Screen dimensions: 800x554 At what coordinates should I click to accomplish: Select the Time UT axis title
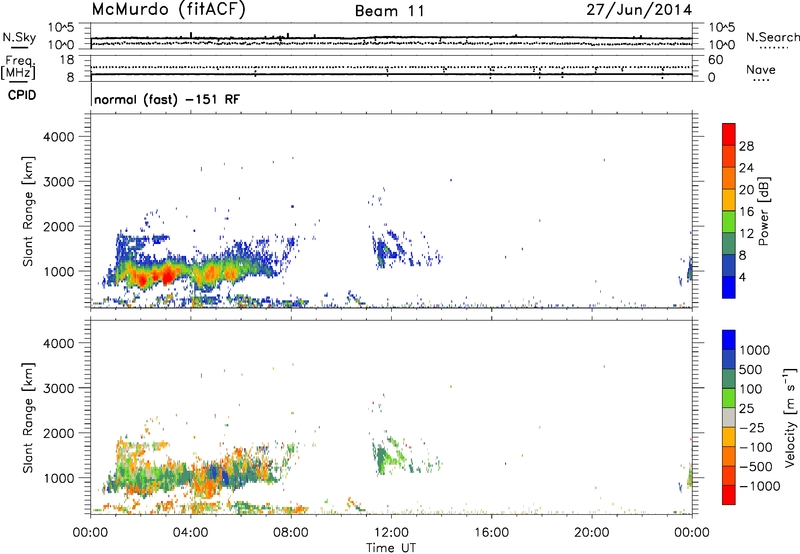(391, 548)
